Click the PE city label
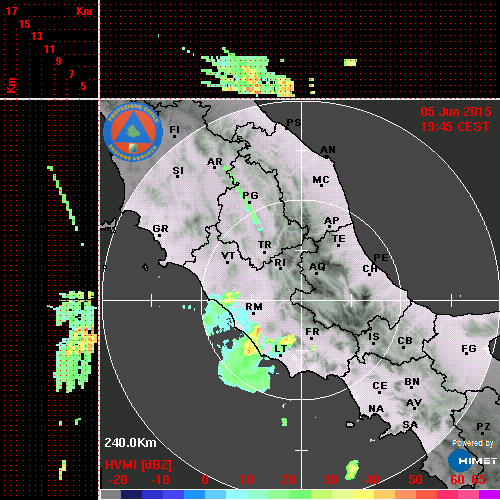The width and height of the screenshot is (500, 500). 381,258
